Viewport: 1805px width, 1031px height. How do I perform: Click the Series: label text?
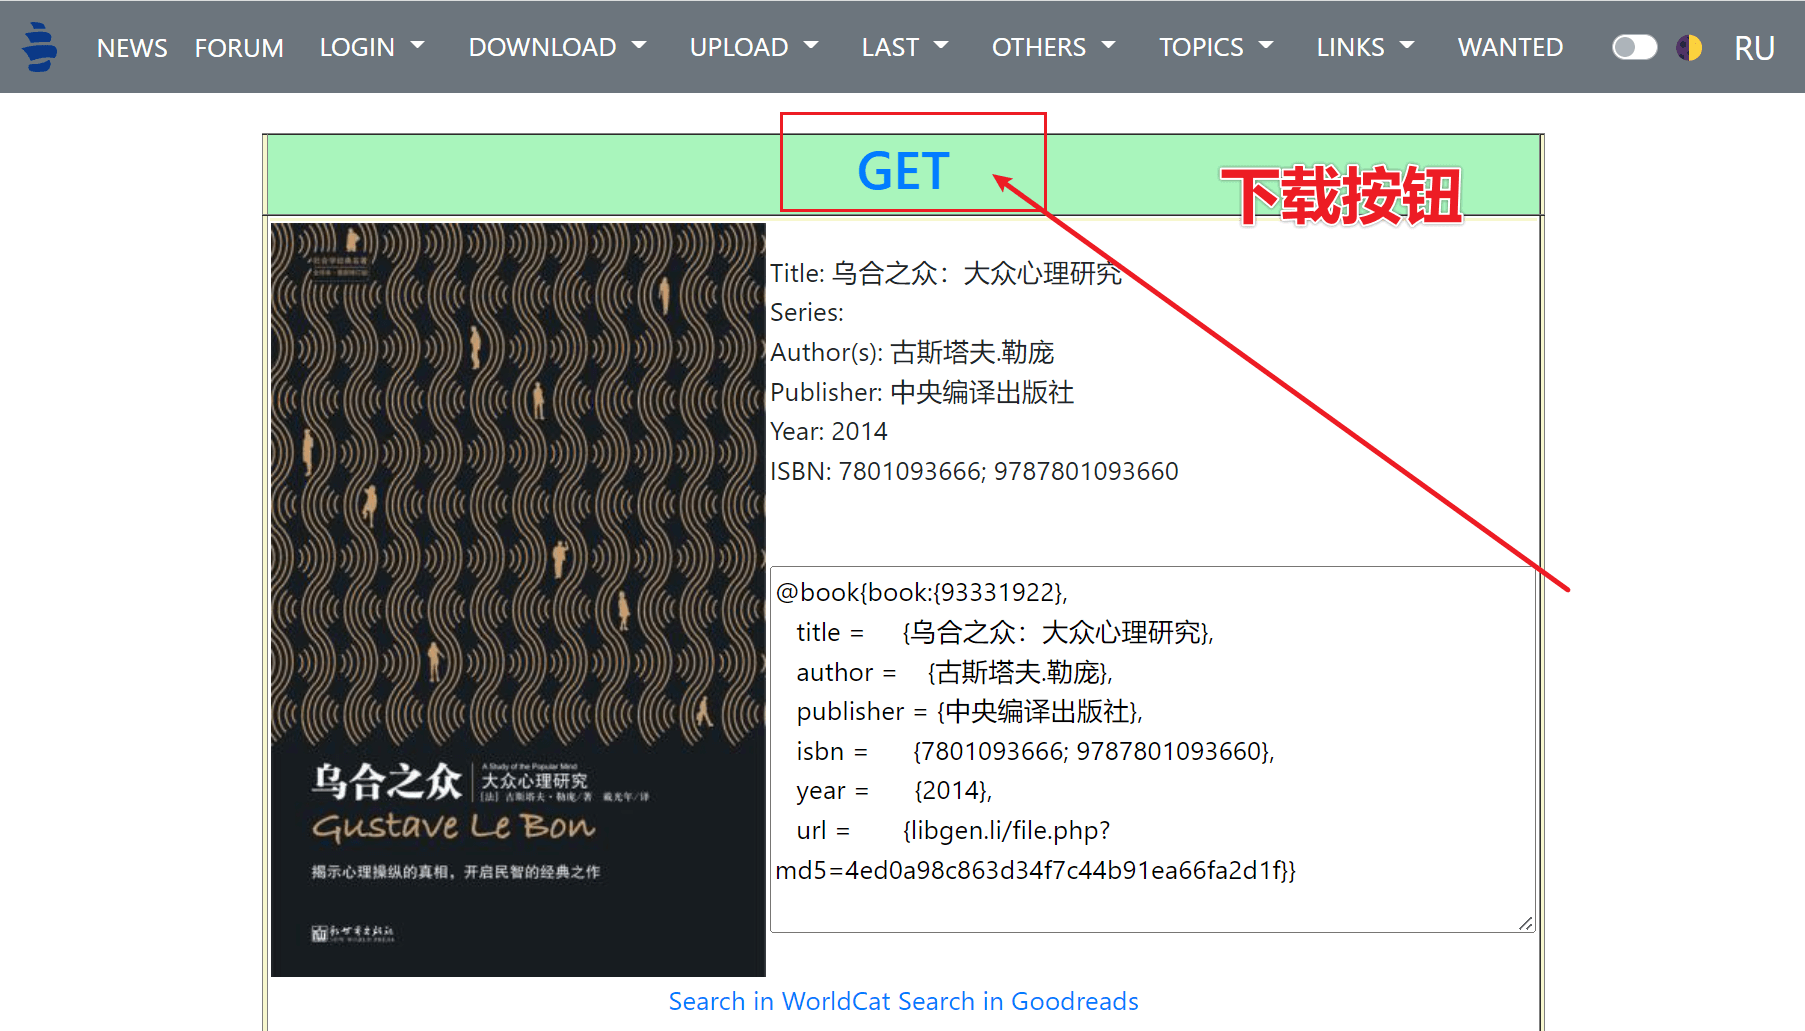(807, 312)
